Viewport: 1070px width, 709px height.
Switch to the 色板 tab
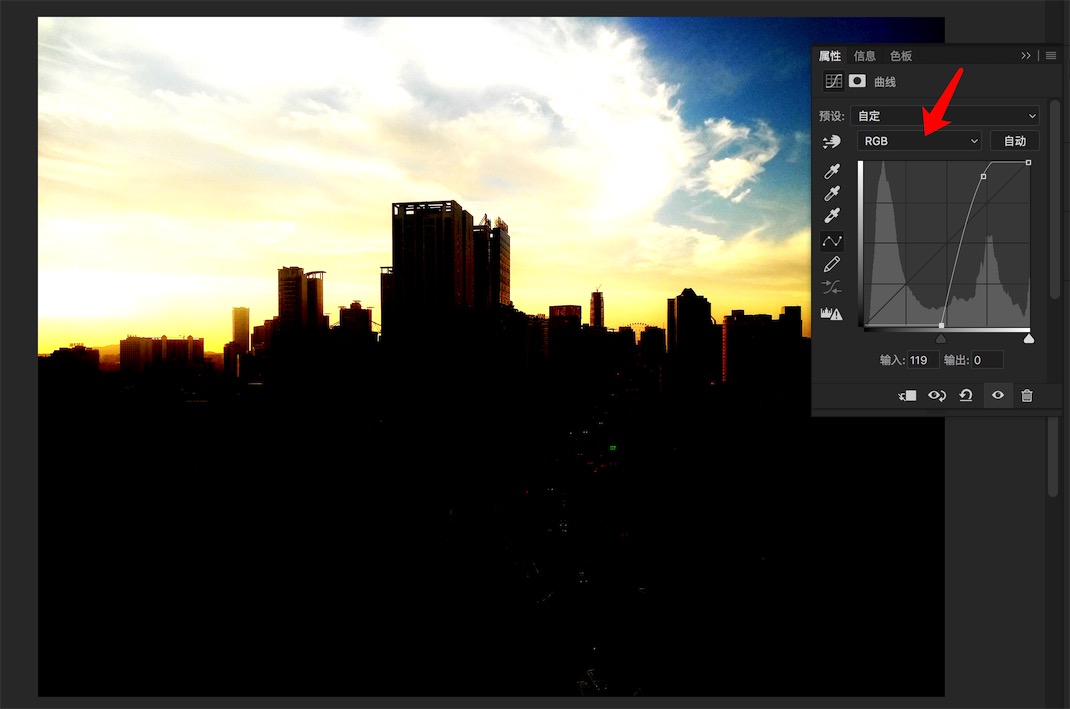901,56
